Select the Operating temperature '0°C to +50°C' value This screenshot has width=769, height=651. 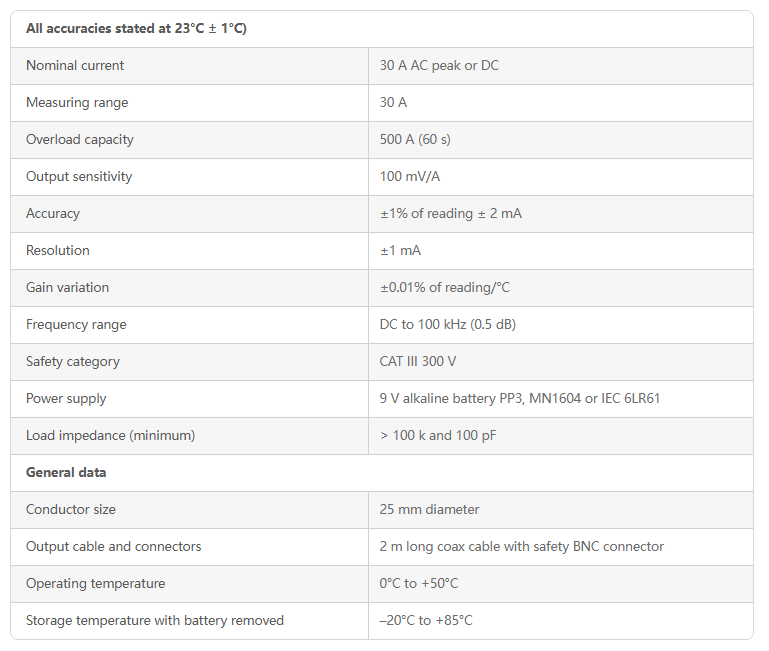[418, 583]
